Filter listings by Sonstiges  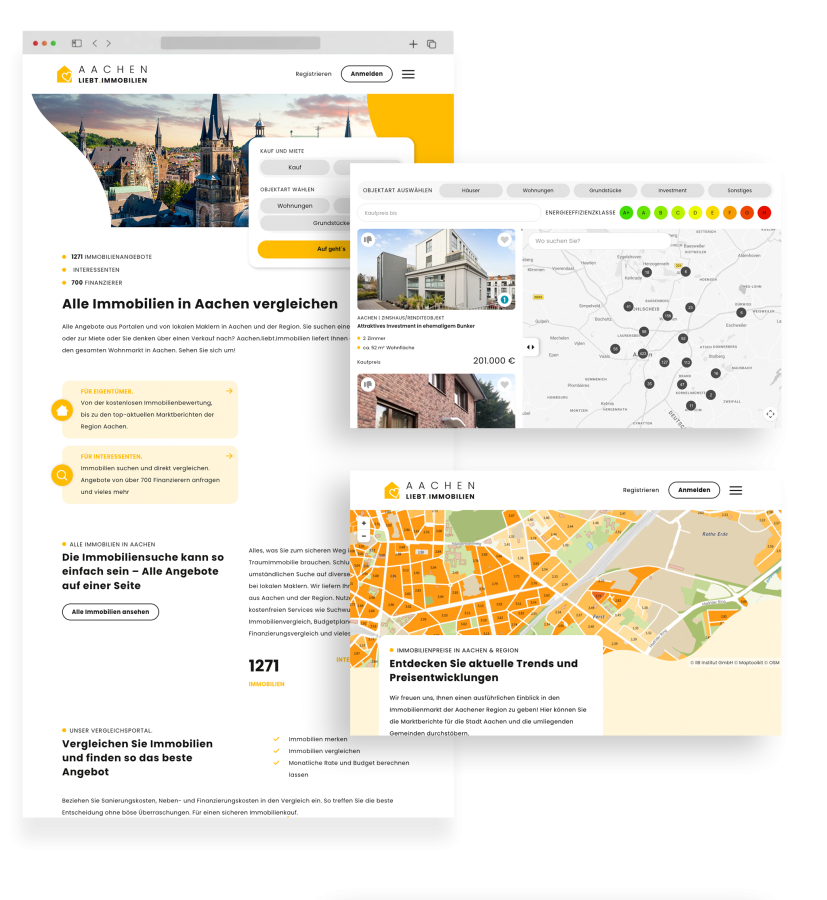click(739, 190)
